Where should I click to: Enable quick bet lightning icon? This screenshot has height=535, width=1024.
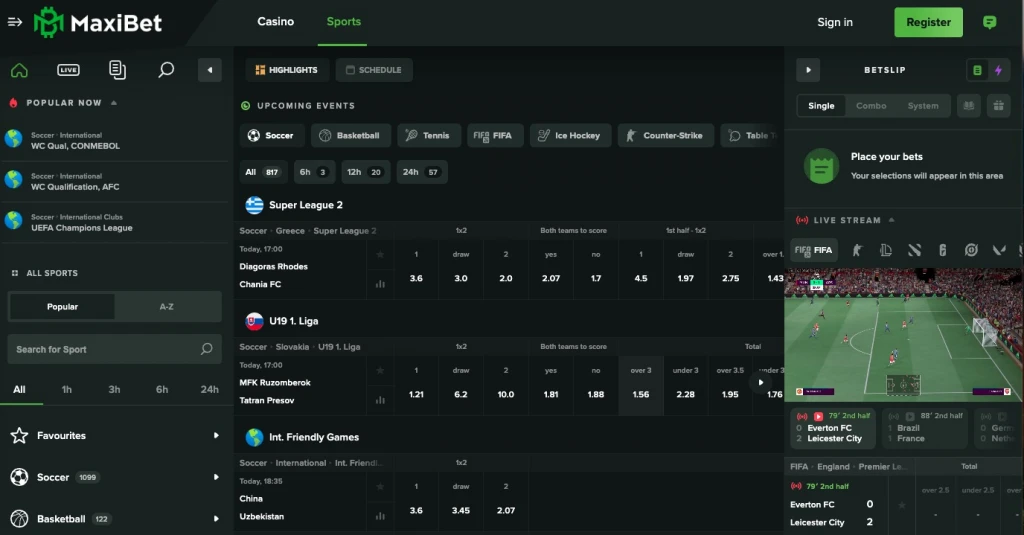(x=997, y=70)
